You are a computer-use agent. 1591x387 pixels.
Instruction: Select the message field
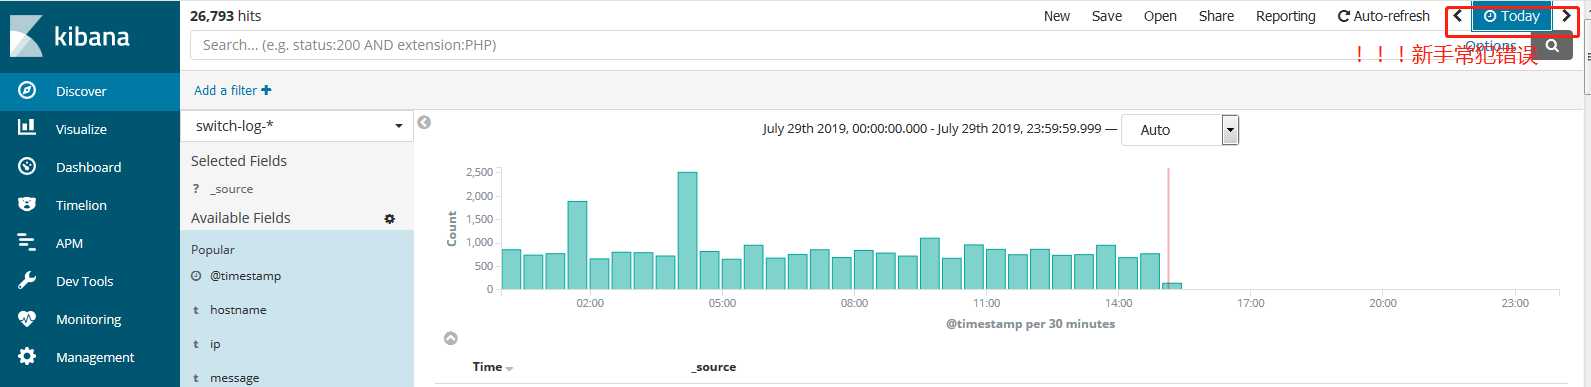[234, 378]
